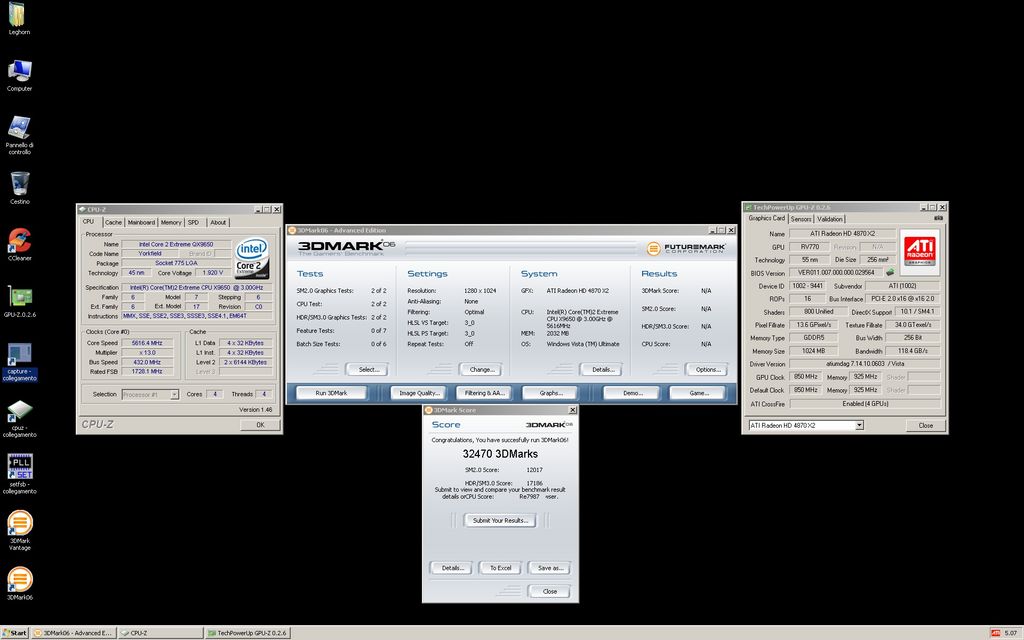
Task: Click OK in the CPU-Z window
Action: 260,424
